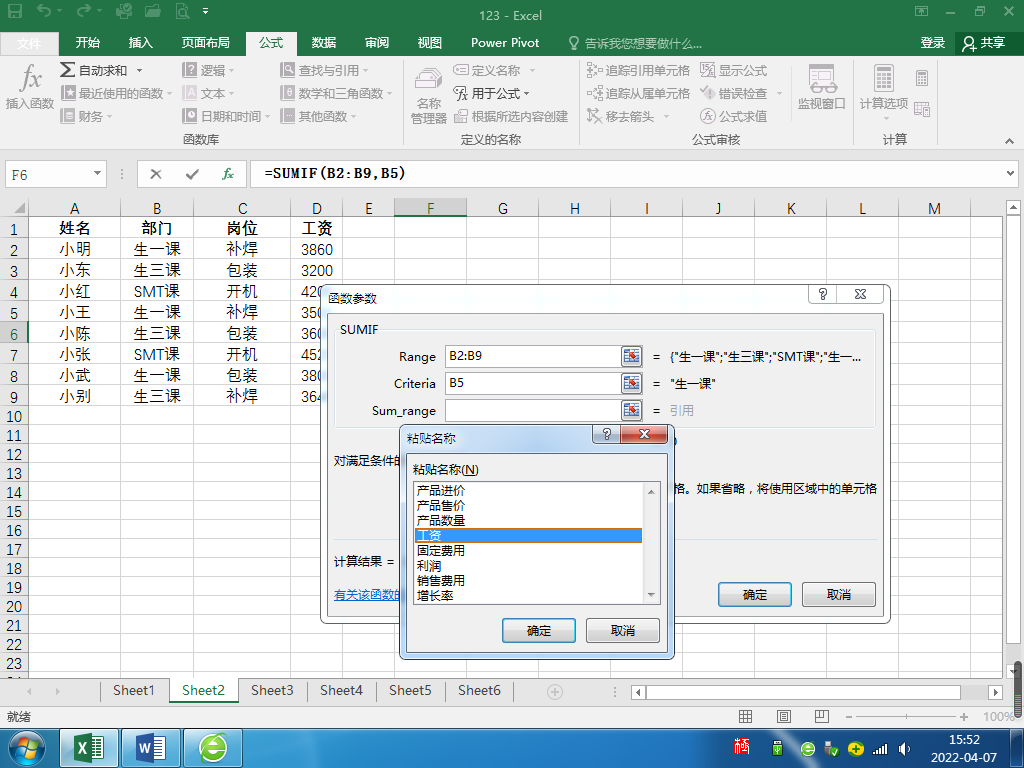
Task: Select 增长率 in the paste name list
Action: coord(528,596)
